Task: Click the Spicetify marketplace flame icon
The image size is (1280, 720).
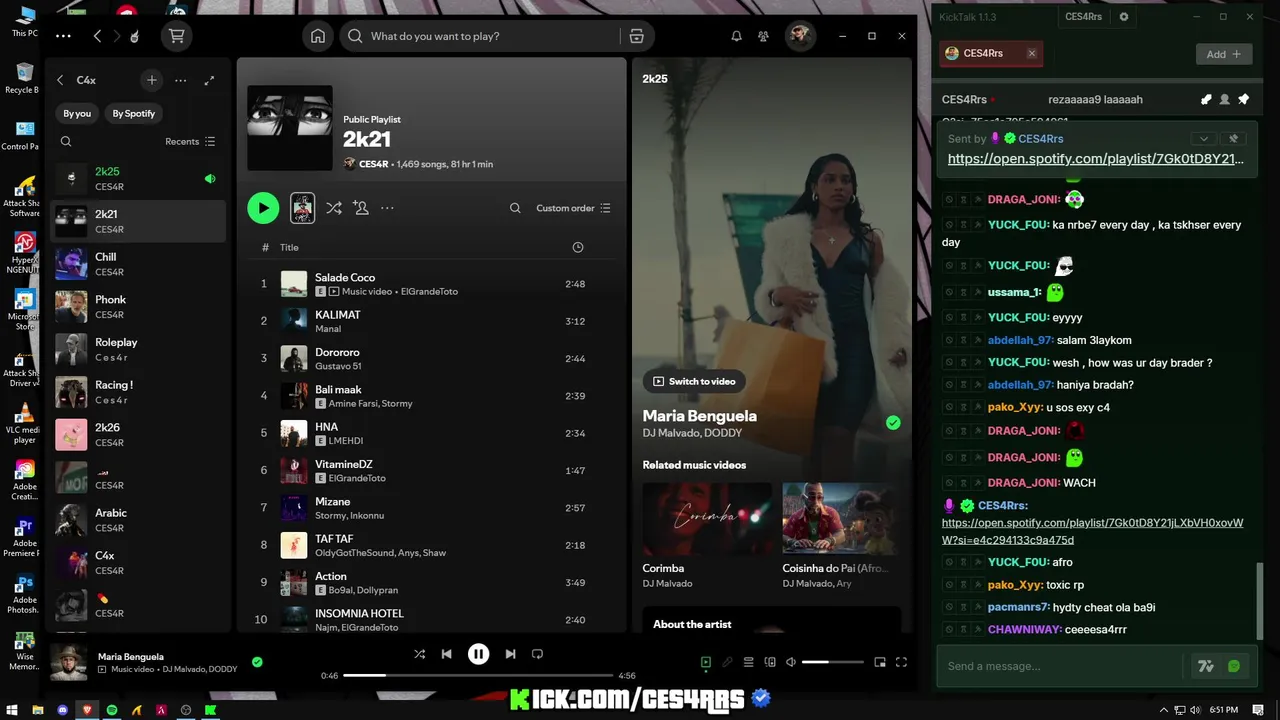Action: point(135,36)
